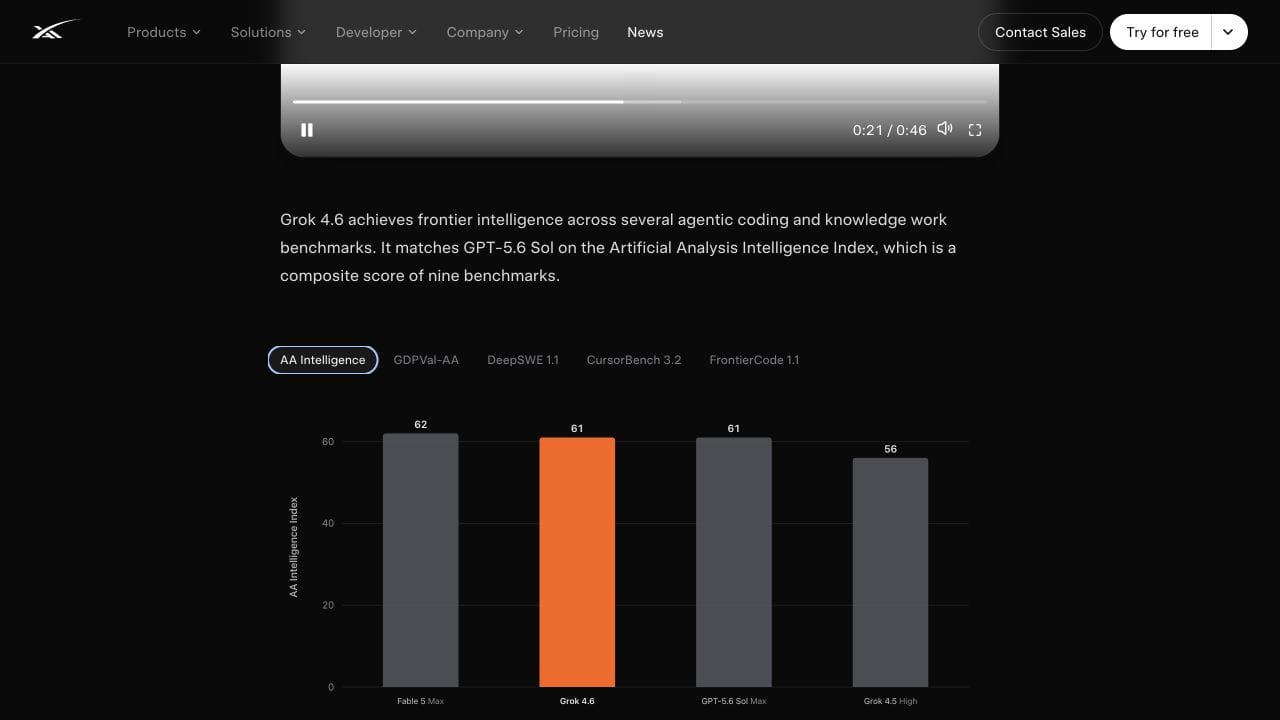
Task: Open the Try for free dropdown arrow
Action: [x=1229, y=32]
